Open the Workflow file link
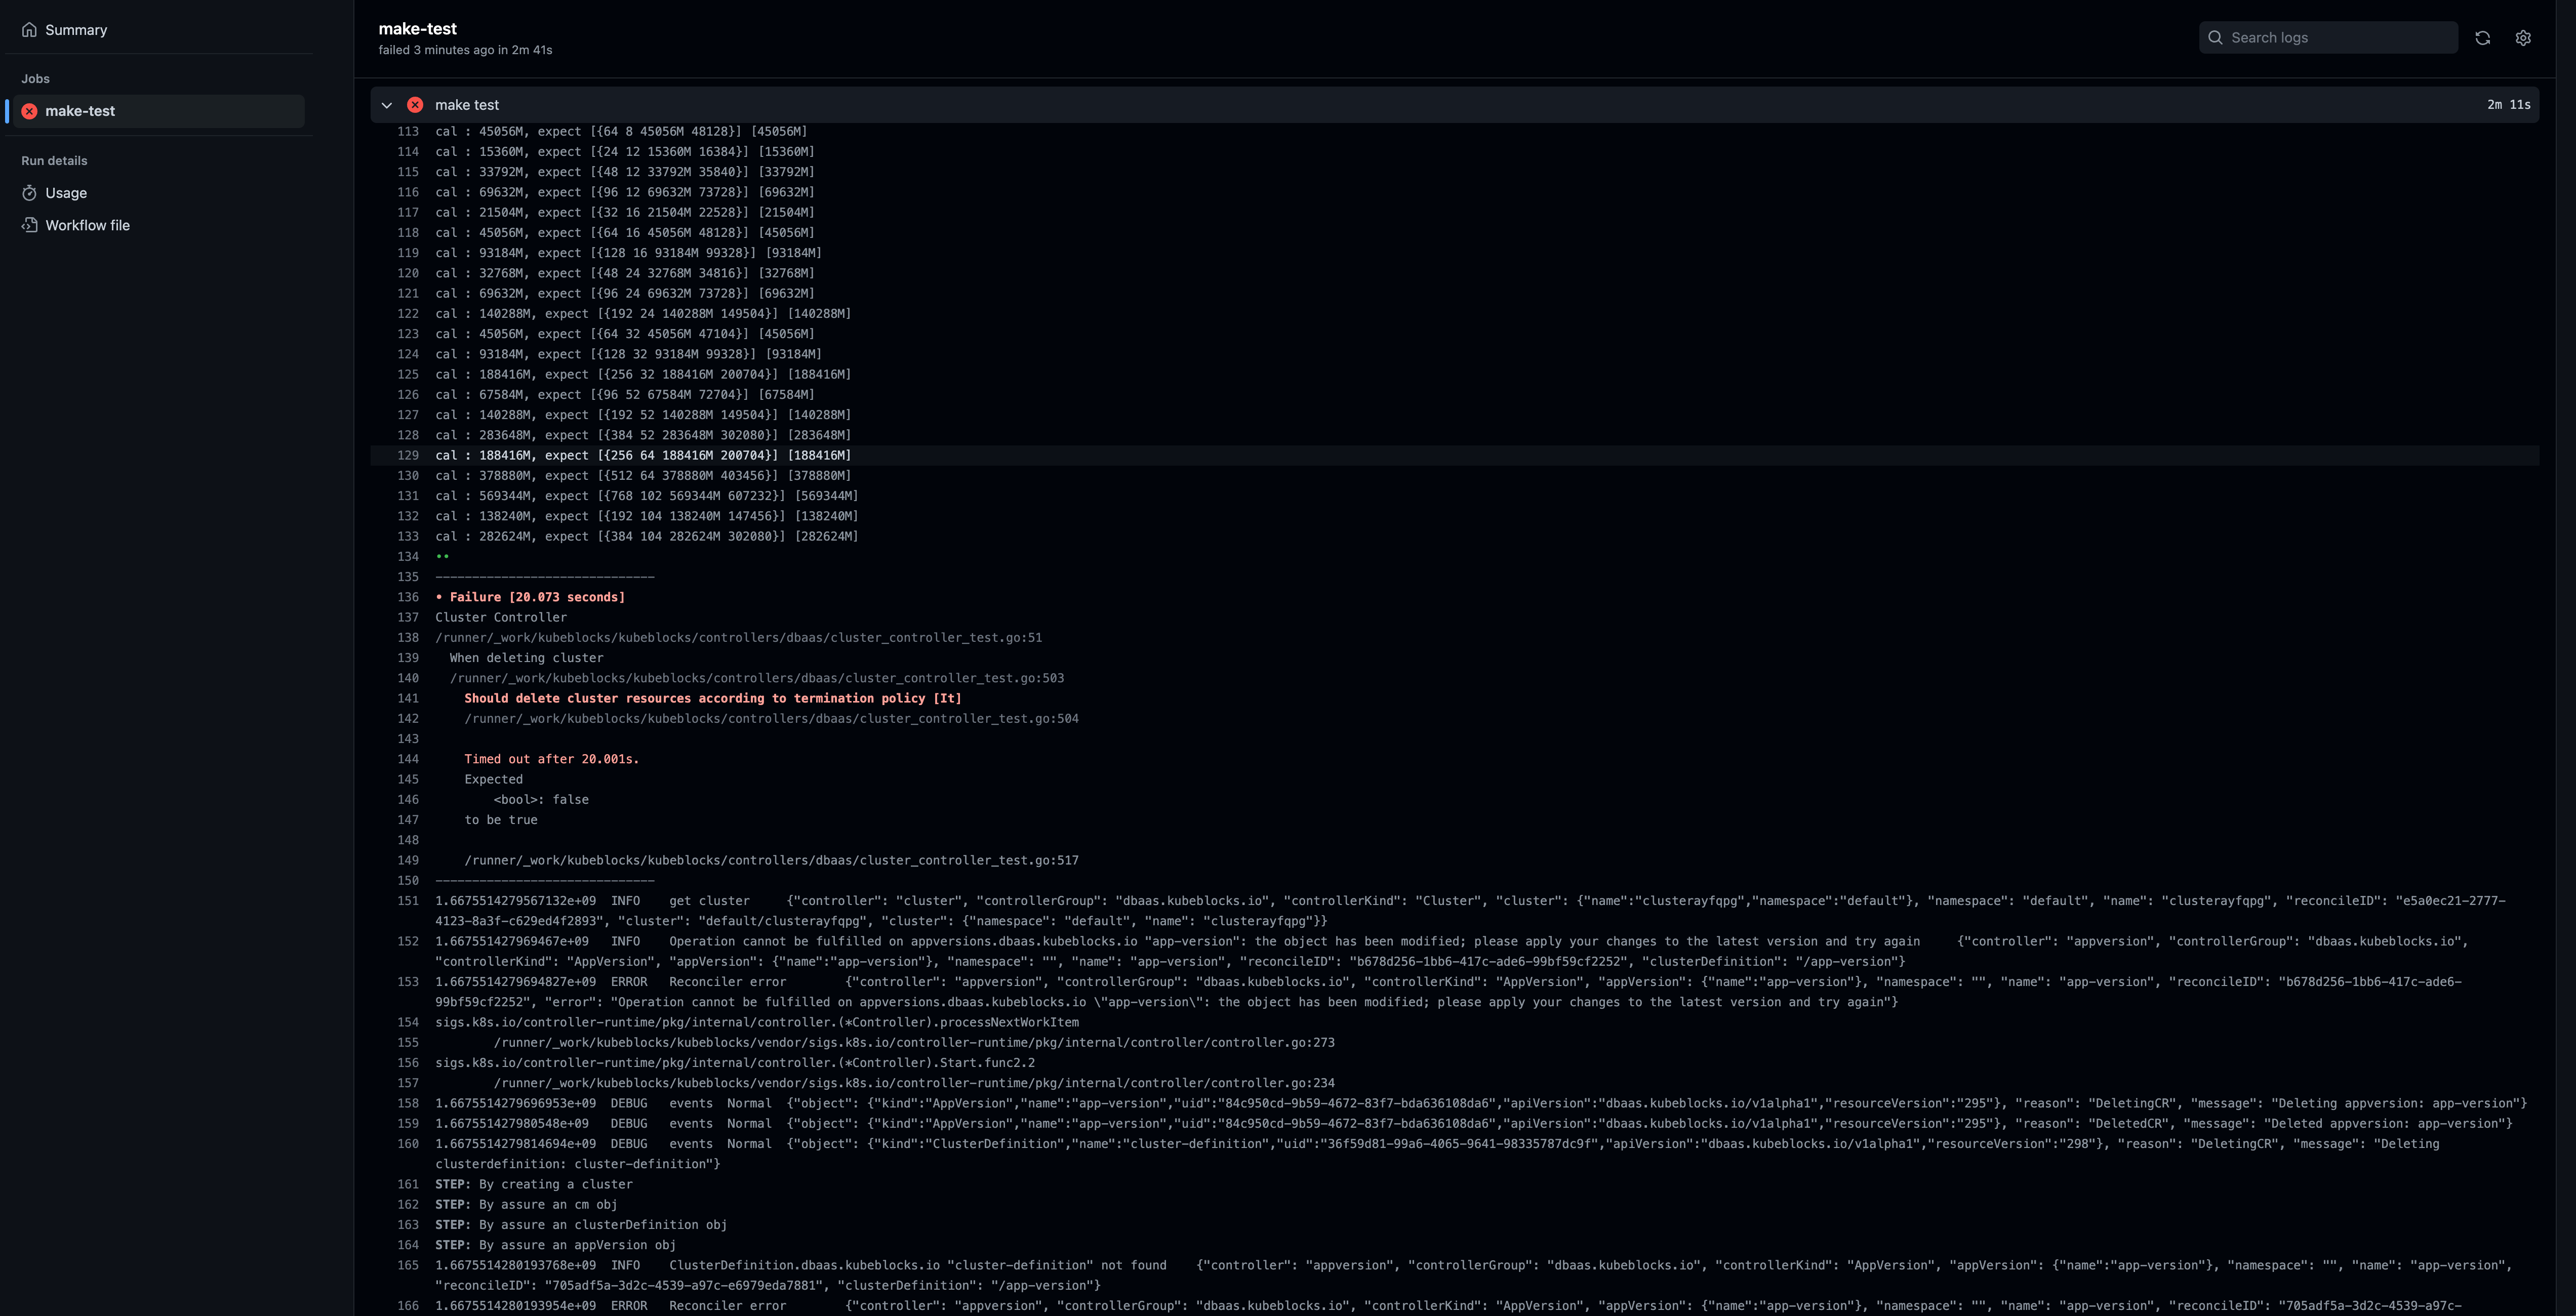 pyautogui.click(x=87, y=225)
